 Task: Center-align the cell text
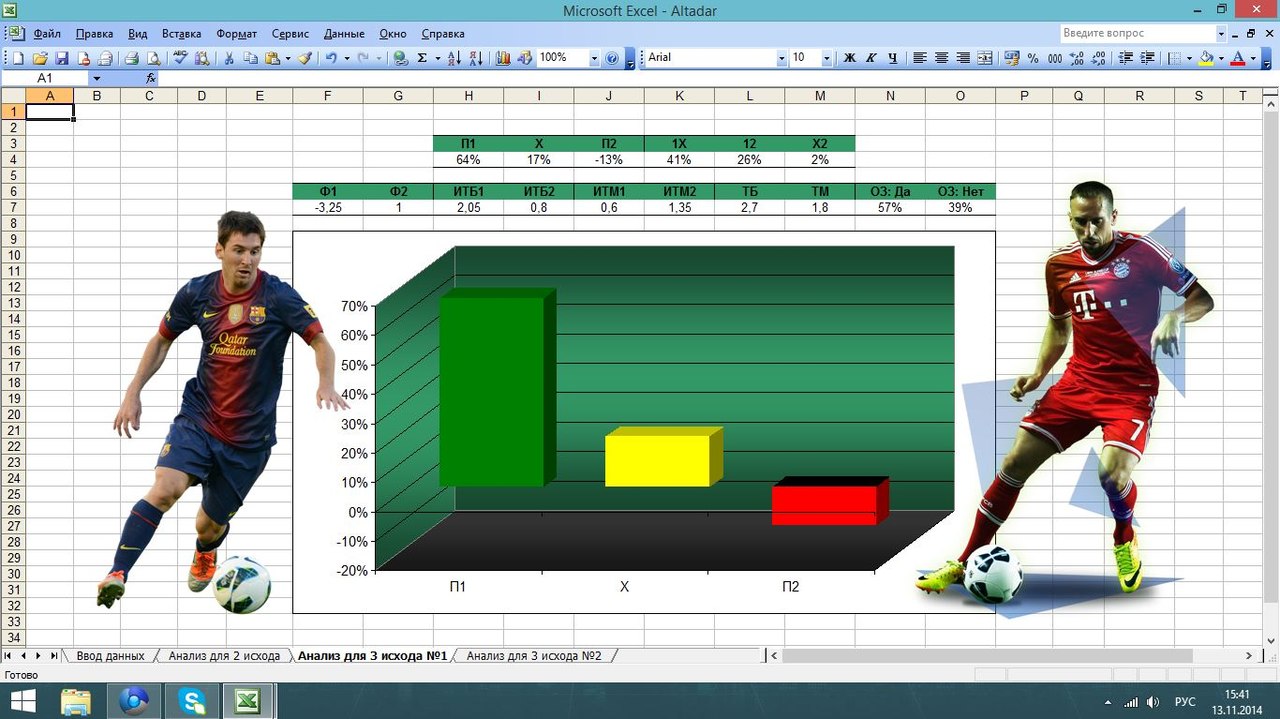point(941,58)
